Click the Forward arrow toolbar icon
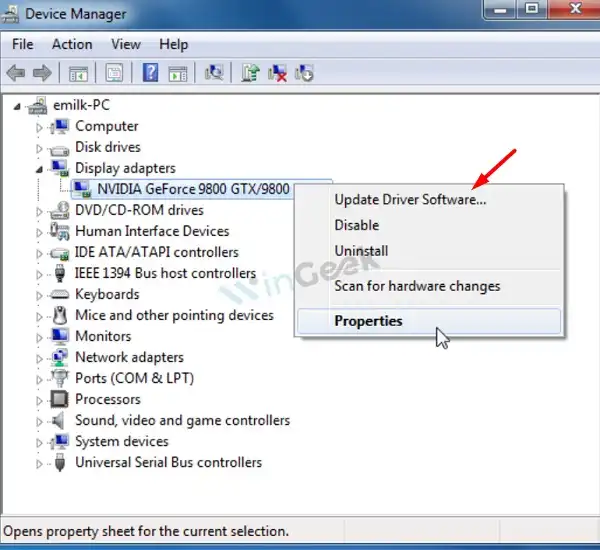The image size is (600, 550). pos(42,73)
